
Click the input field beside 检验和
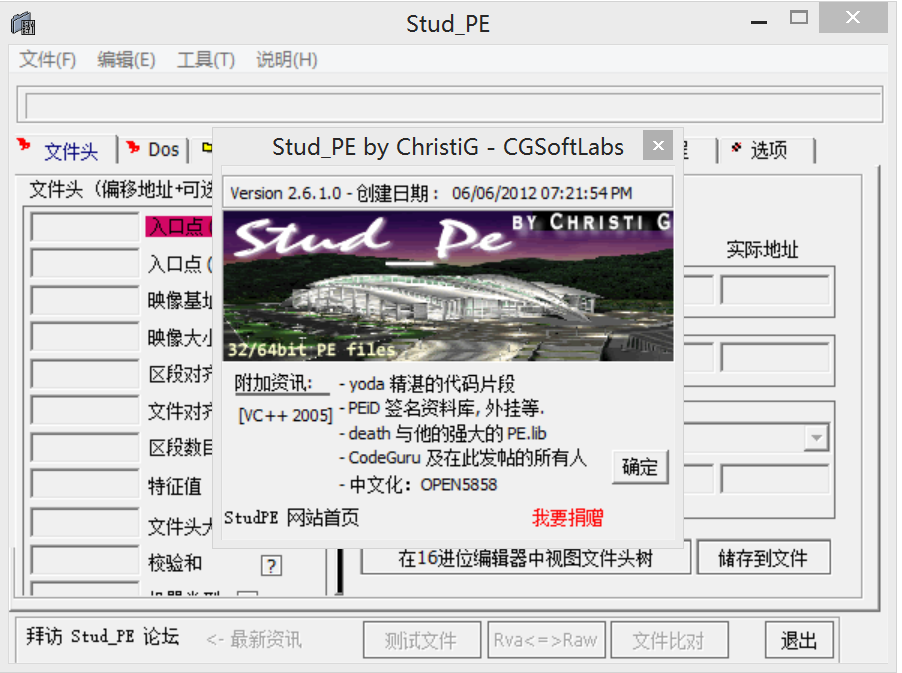pyautogui.click(x=85, y=561)
